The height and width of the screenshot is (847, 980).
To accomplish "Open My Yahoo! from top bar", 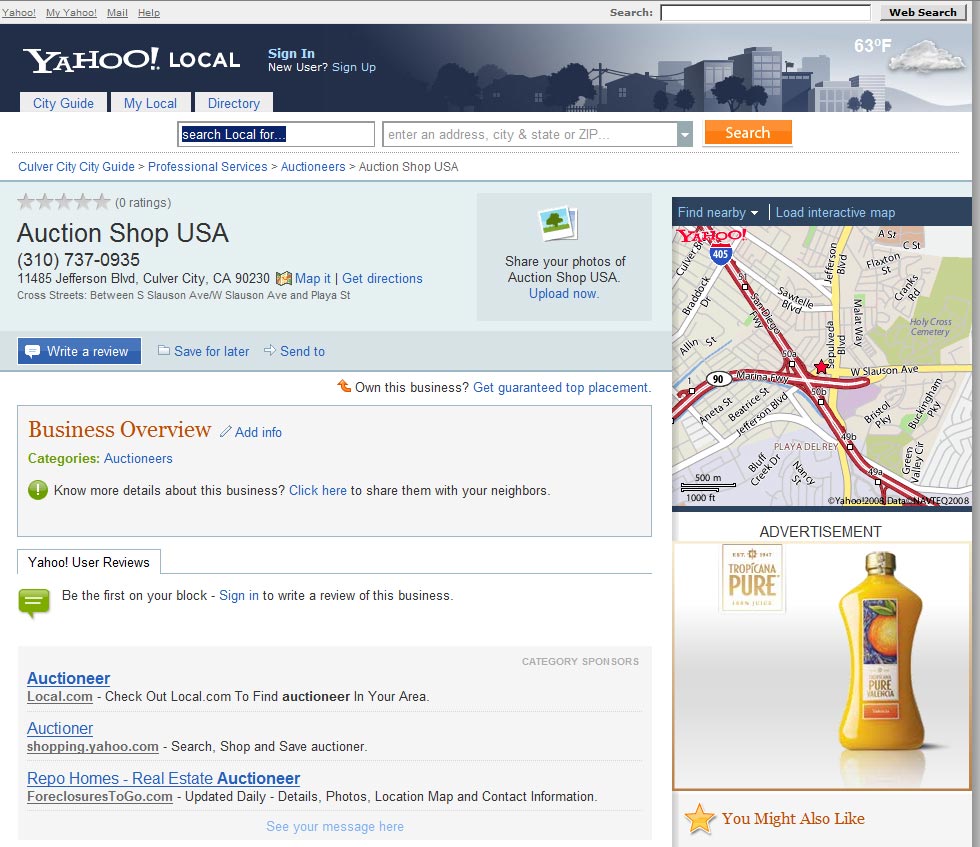I will pos(71,13).
